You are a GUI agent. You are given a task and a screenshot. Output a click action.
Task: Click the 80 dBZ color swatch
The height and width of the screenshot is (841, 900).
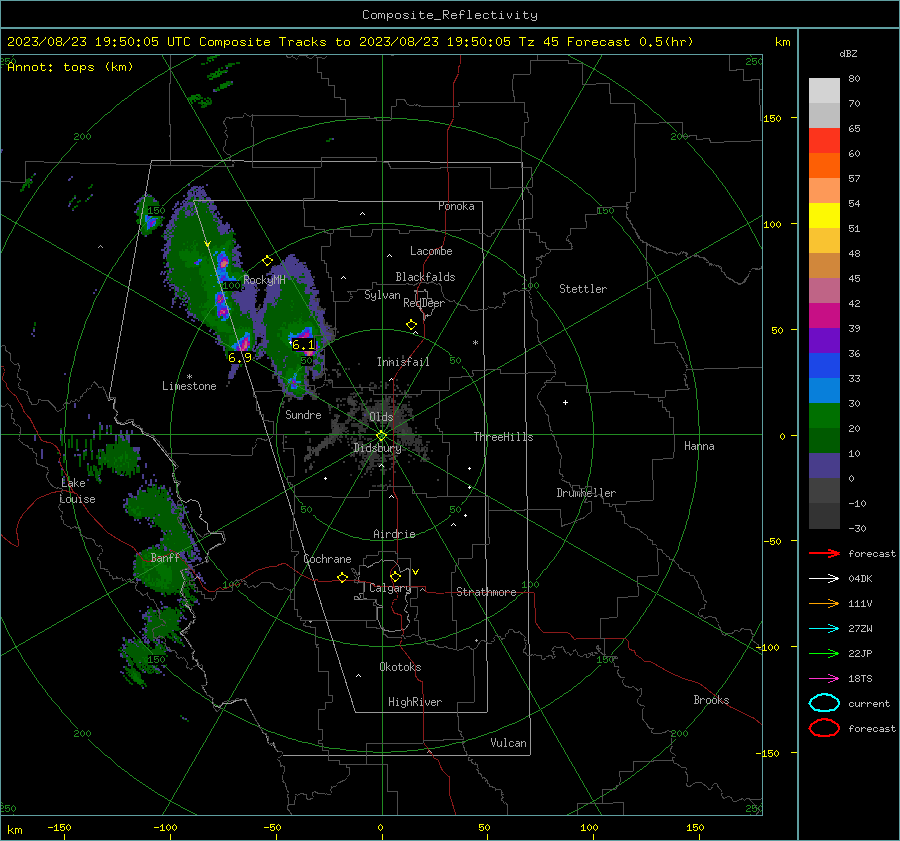click(824, 90)
